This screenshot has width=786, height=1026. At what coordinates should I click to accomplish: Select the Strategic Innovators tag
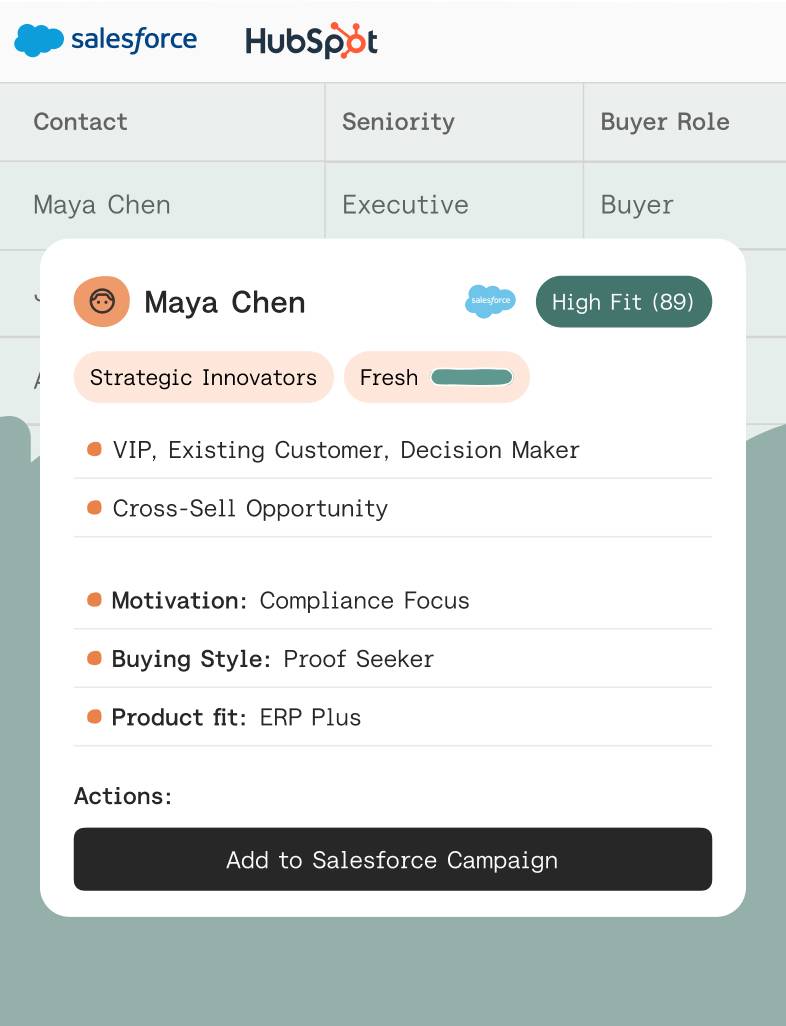(204, 377)
